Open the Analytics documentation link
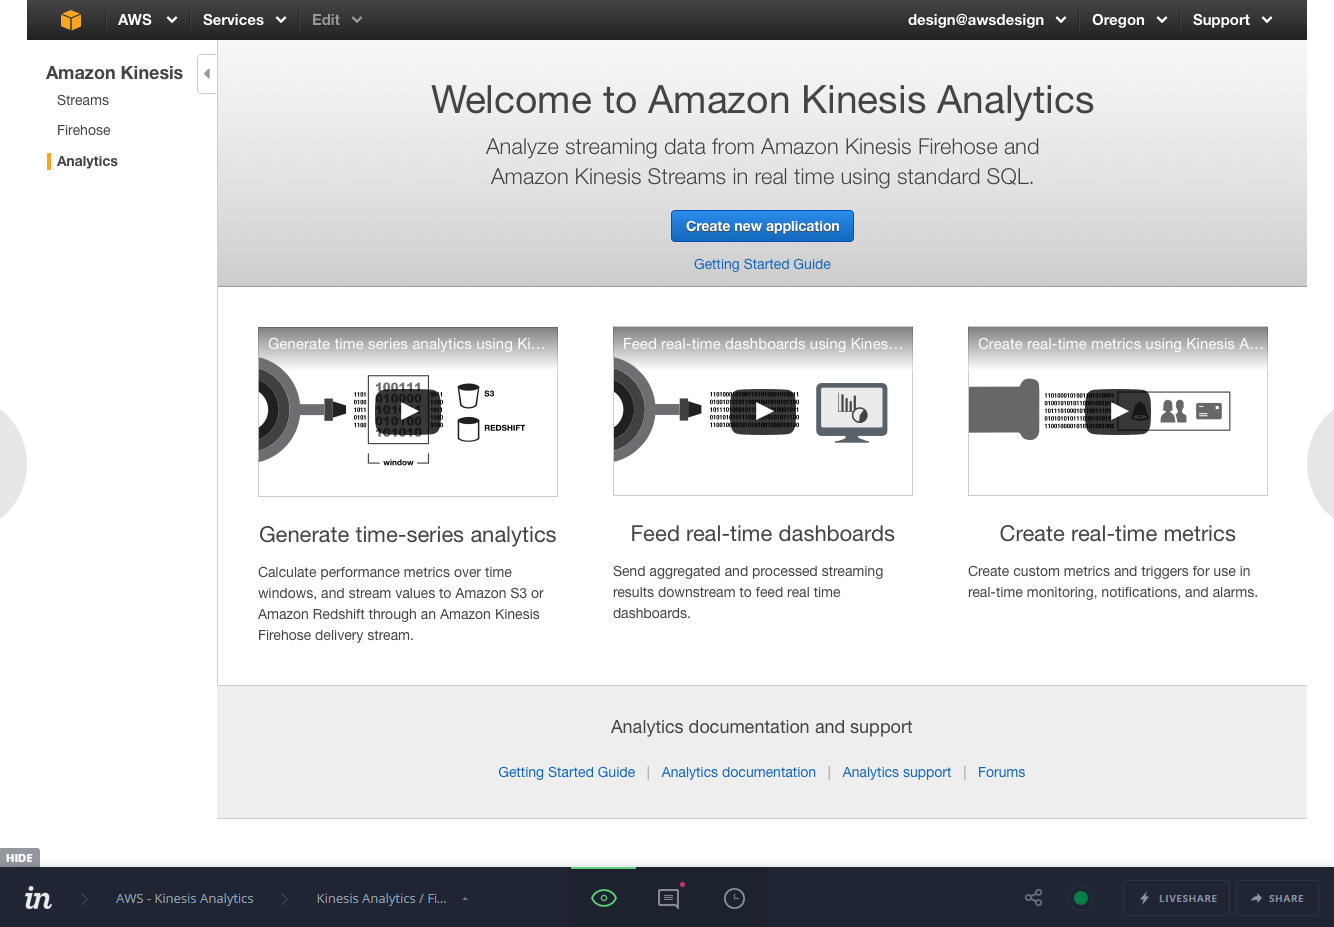This screenshot has height=927, width=1334. [x=739, y=772]
